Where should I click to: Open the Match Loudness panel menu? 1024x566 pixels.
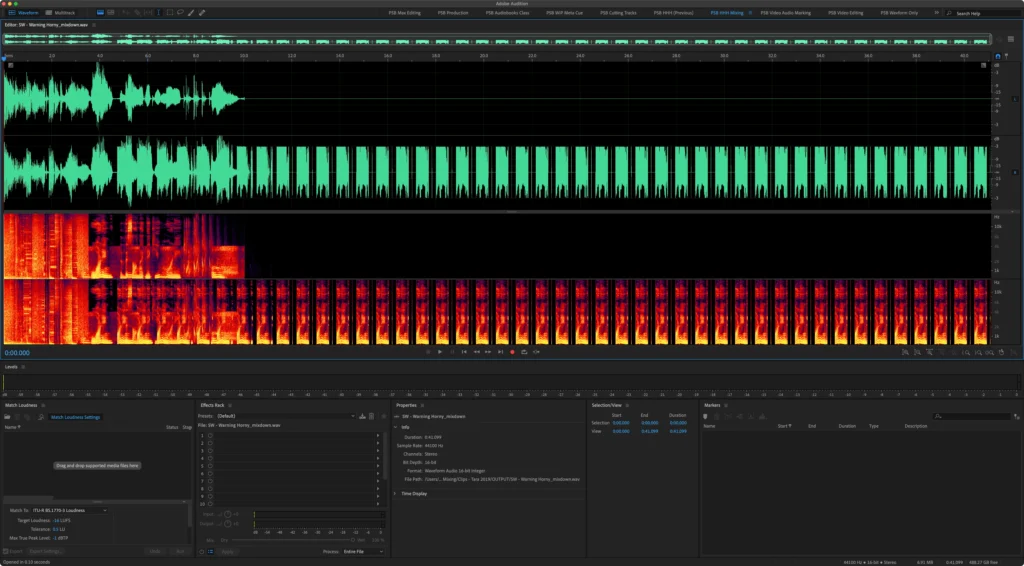(x=43, y=405)
